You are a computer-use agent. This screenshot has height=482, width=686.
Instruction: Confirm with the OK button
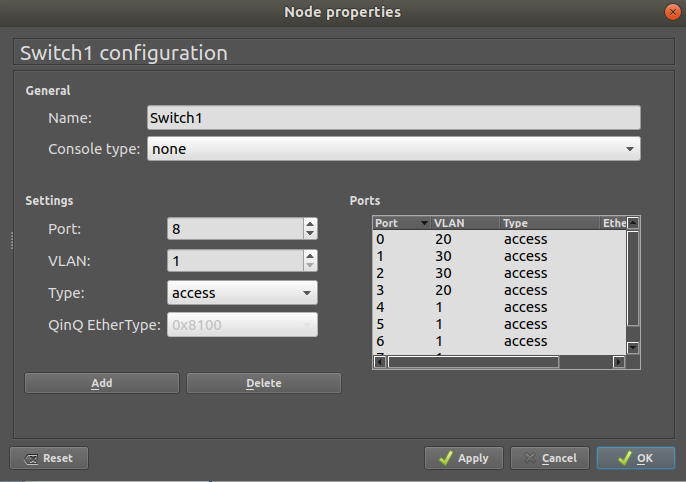(636, 458)
